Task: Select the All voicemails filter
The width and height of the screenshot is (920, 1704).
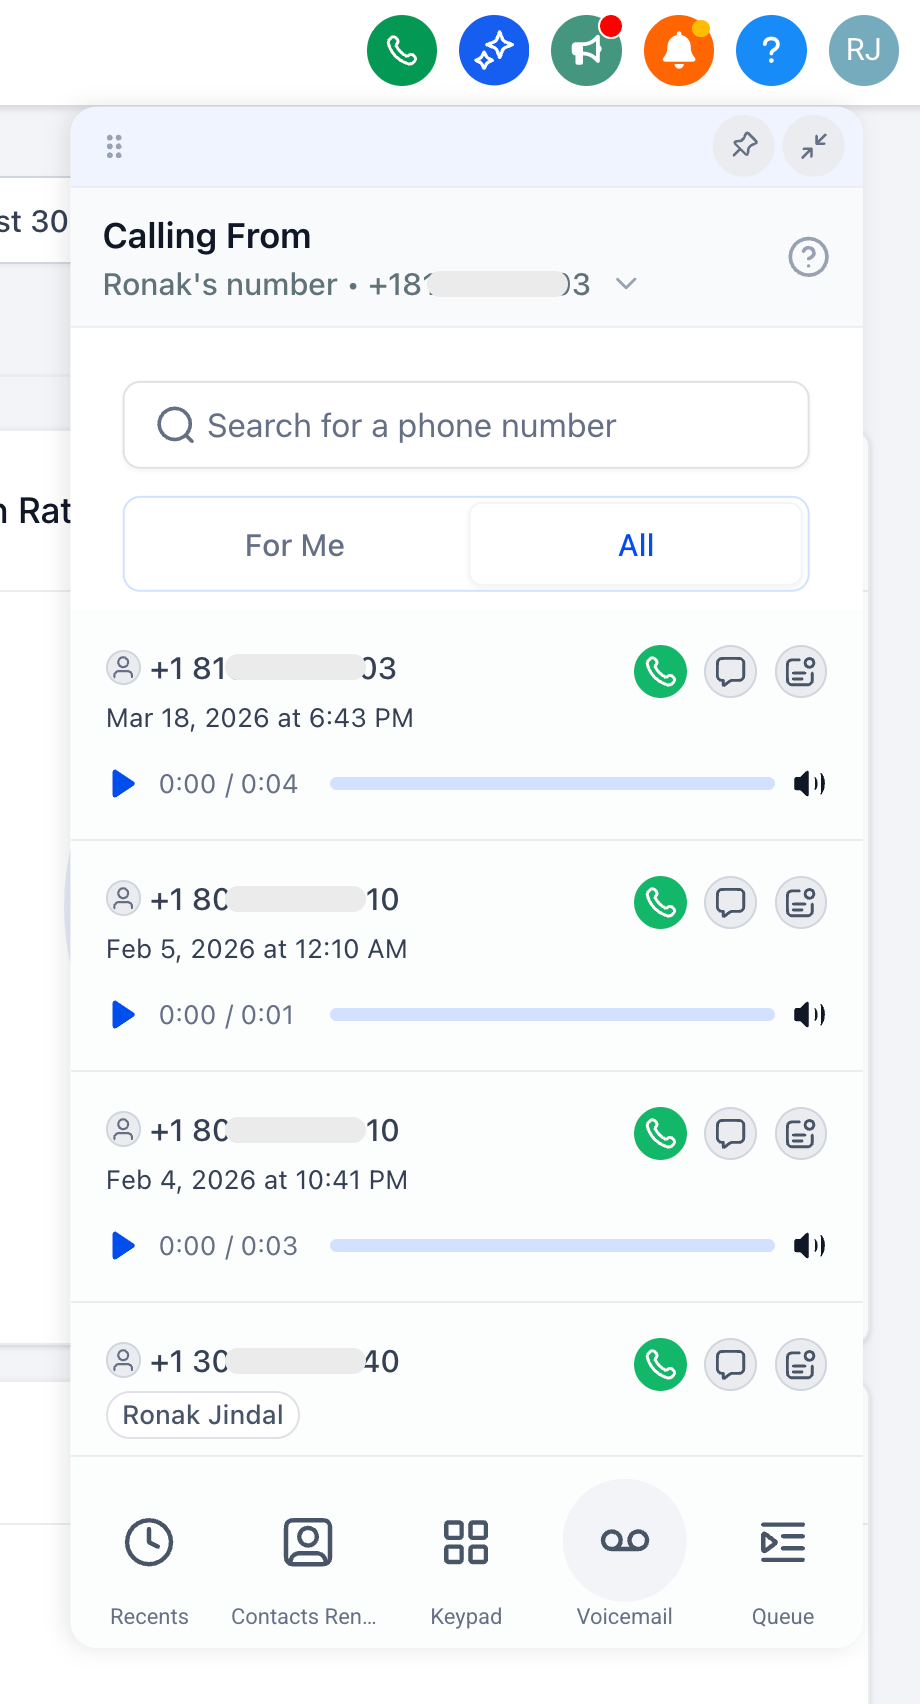Action: [637, 544]
